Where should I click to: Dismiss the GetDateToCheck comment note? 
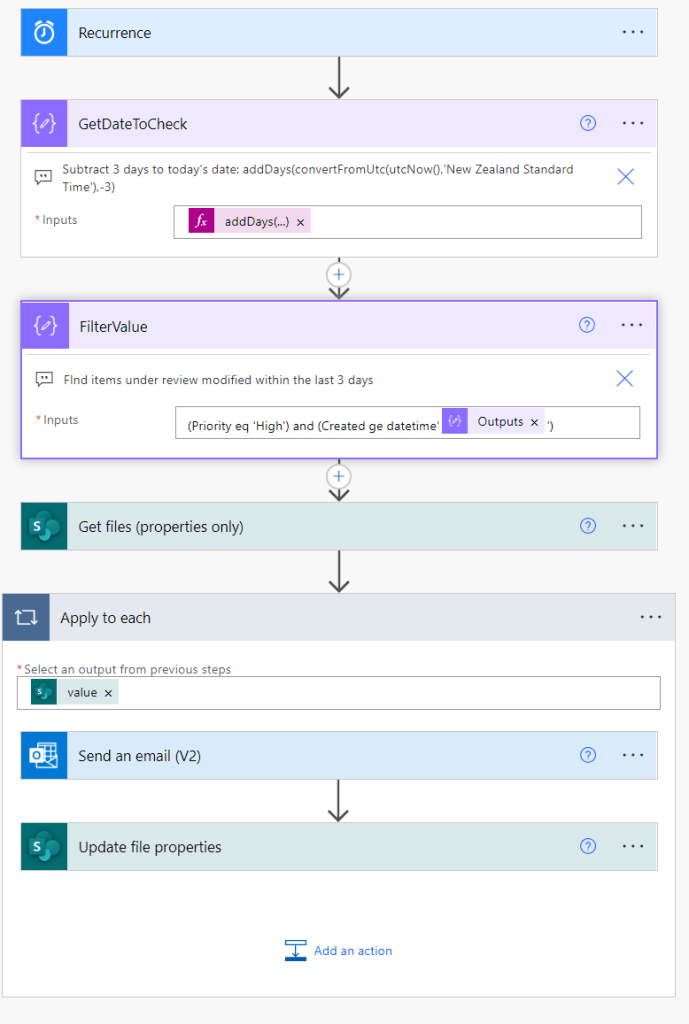pyautogui.click(x=625, y=177)
